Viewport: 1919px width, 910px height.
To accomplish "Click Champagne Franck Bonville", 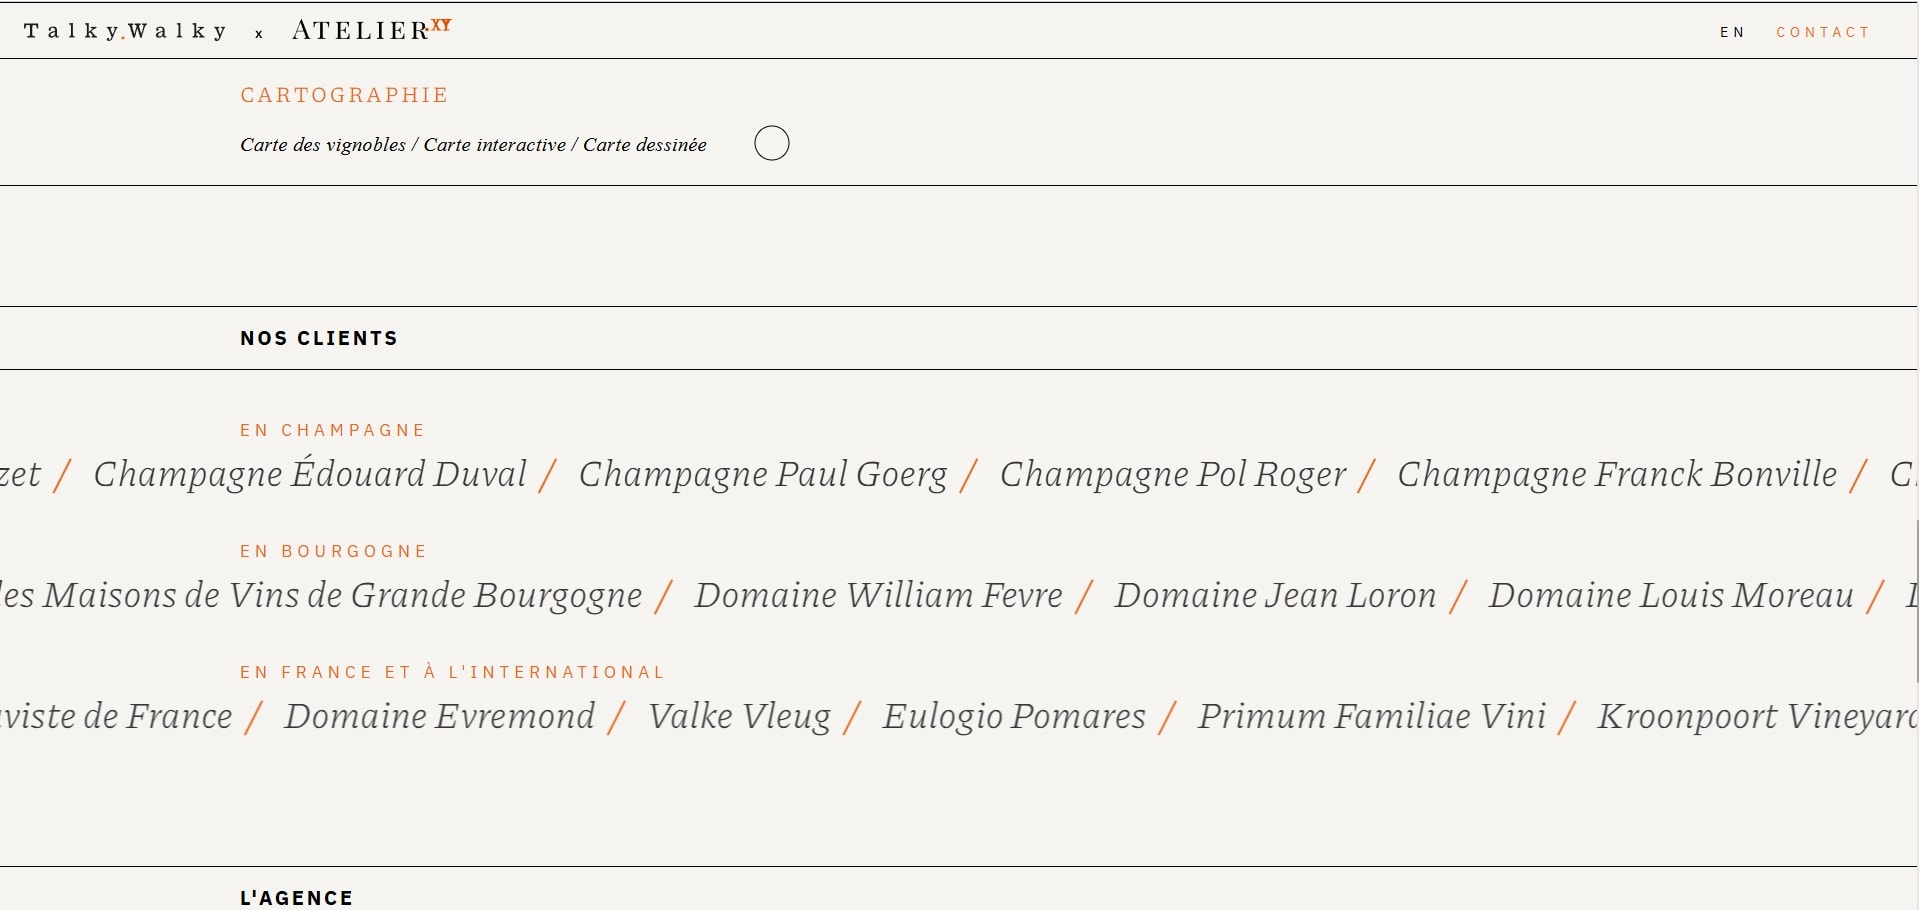I will point(1617,474).
